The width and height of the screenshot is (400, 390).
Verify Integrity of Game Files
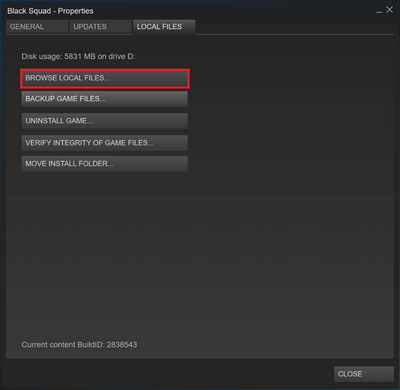pos(105,143)
